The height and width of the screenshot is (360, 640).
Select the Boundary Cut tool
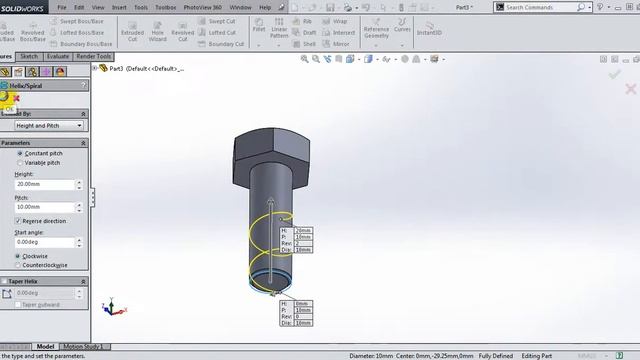point(221,44)
